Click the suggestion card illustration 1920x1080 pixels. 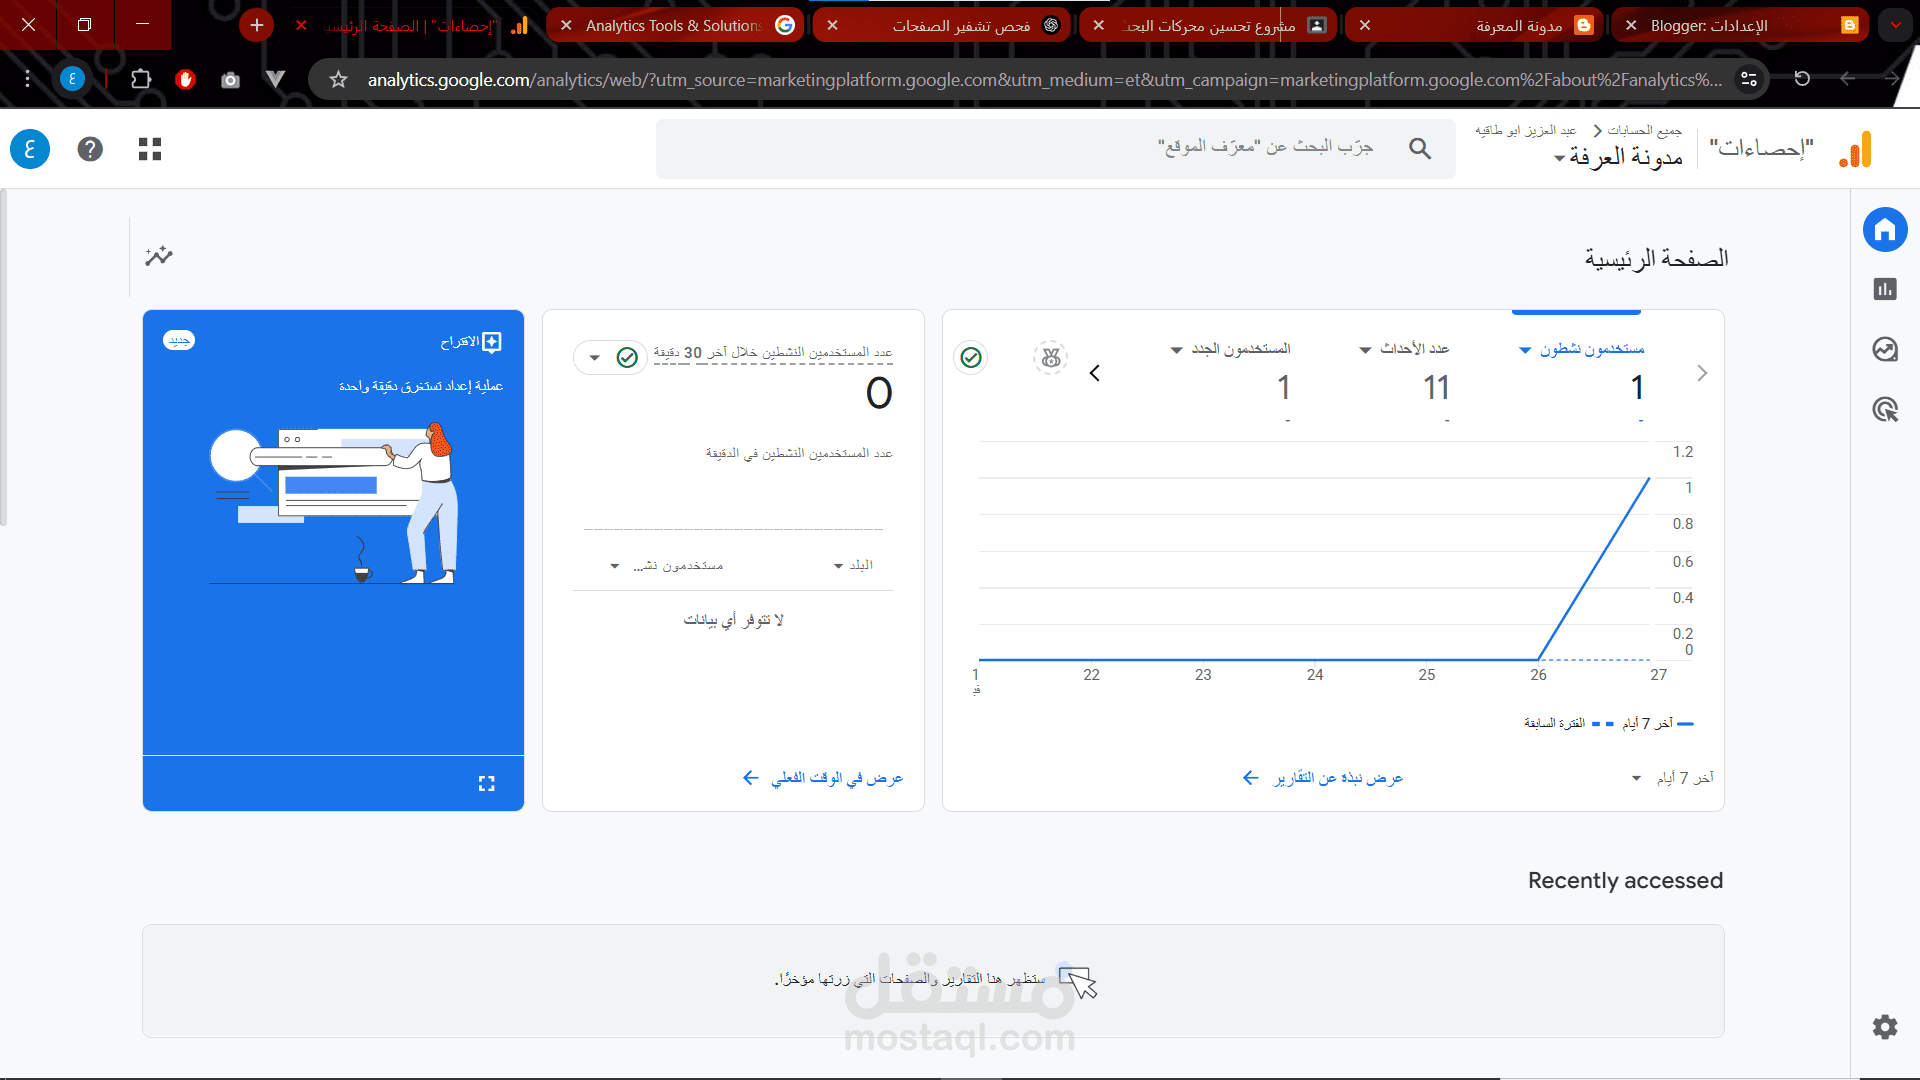click(333, 503)
